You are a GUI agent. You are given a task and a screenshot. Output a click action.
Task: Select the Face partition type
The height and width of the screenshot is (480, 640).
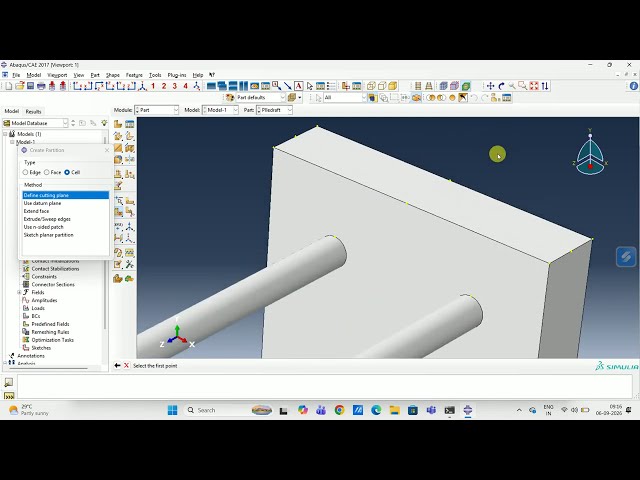pyautogui.click(x=47, y=172)
